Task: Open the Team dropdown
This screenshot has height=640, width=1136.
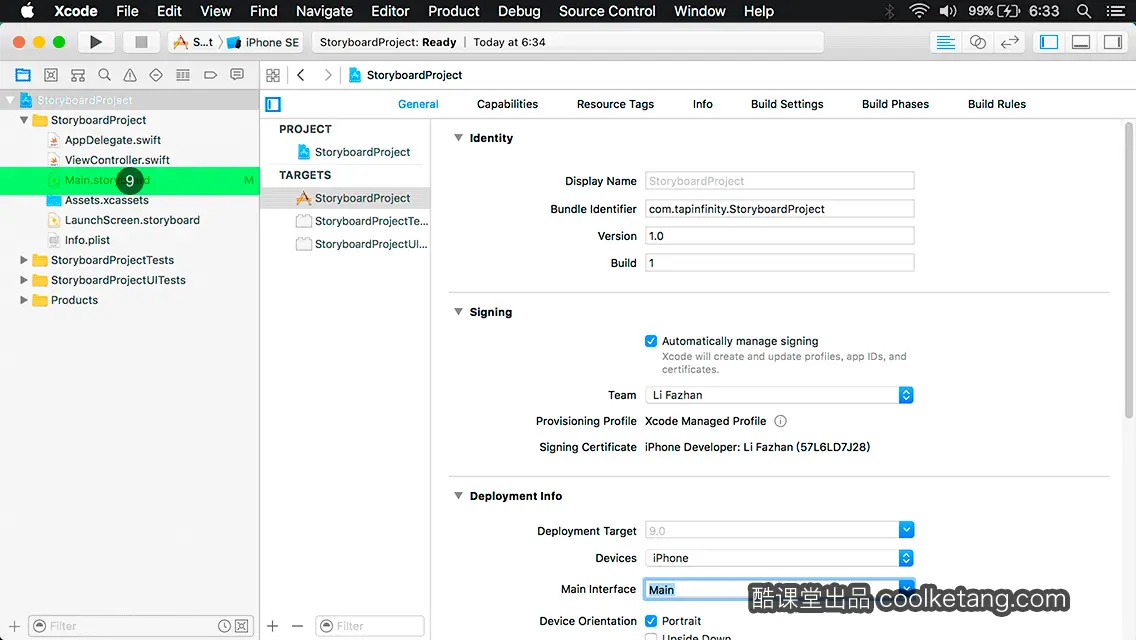Action: coord(779,395)
